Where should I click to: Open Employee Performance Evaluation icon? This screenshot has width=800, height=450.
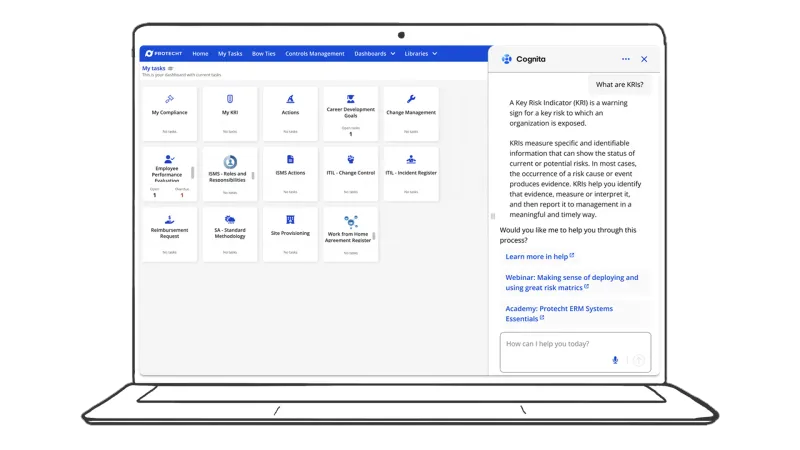click(x=169, y=159)
